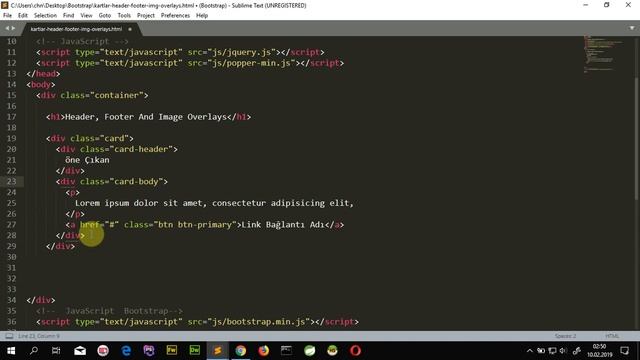Screen dimensions: 640x360
Task: Open the red screen recorder taskbar icon
Action: (103, 351)
